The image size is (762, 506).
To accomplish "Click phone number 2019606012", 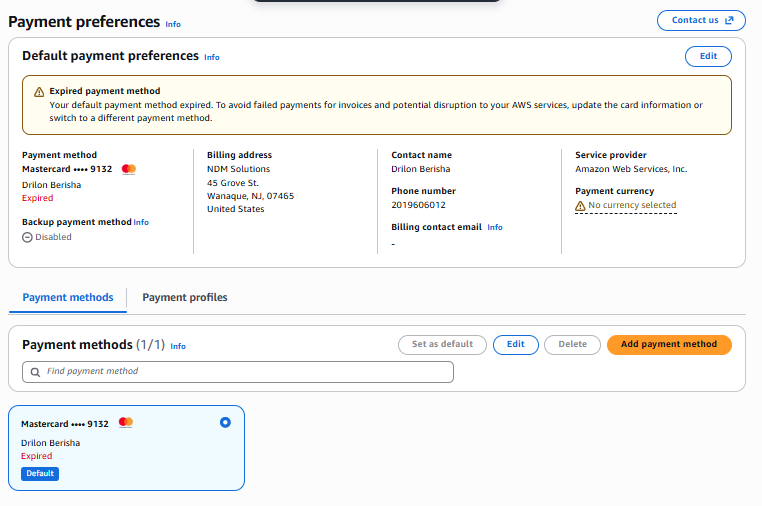I will 418,205.
